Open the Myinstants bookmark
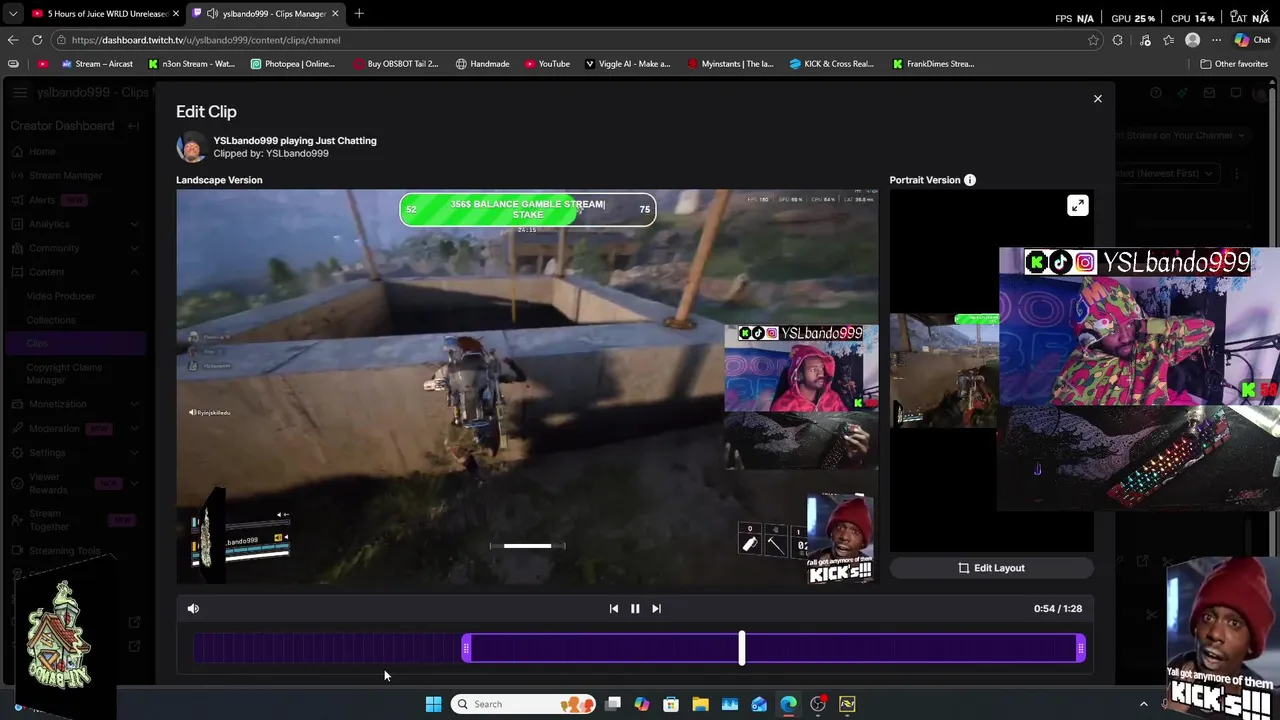The width and height of the screenshot is (1280, 720). tap(730, 64)
